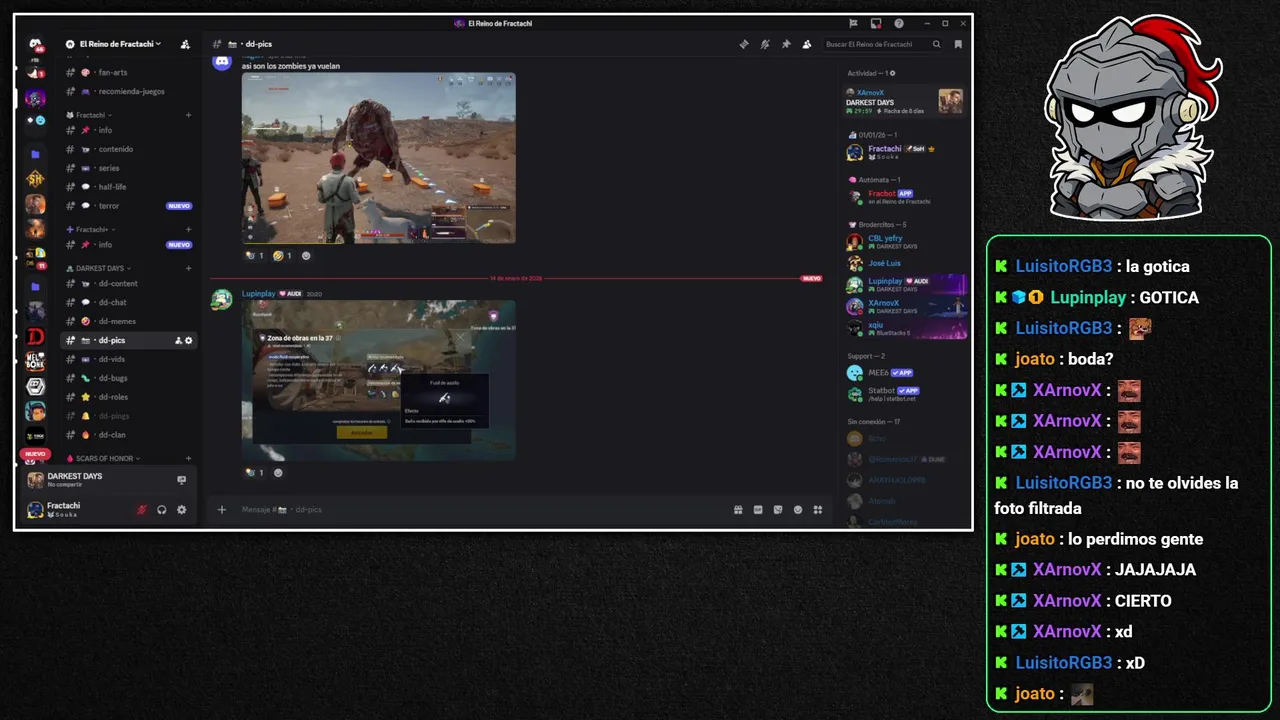Toggle notification settings bell in header
The width and height of the screenshot is (1280, 720).
764,44
